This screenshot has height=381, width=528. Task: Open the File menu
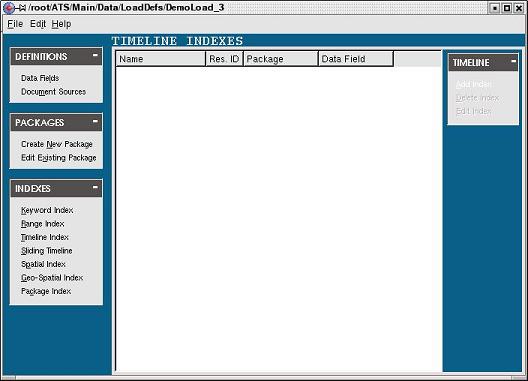15,24
